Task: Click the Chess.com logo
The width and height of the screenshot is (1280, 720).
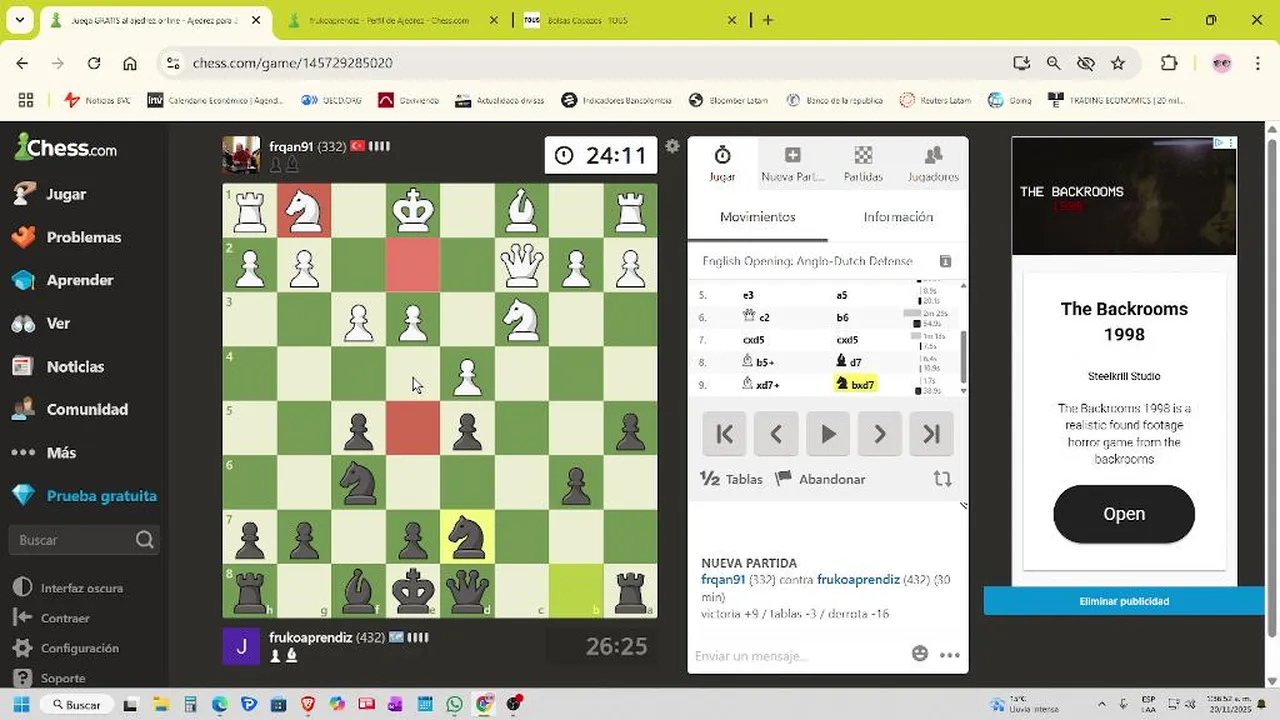Action: [66, 148]
